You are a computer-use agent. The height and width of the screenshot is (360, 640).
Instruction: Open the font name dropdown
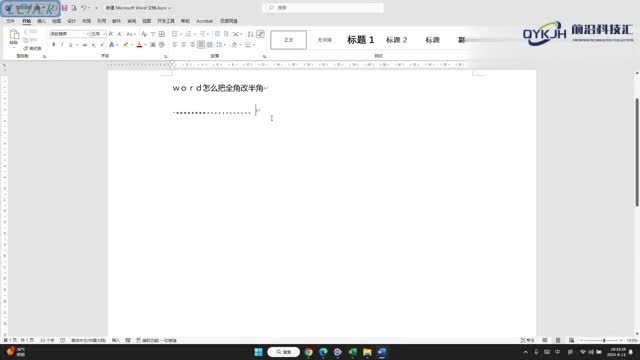[87, 34]
